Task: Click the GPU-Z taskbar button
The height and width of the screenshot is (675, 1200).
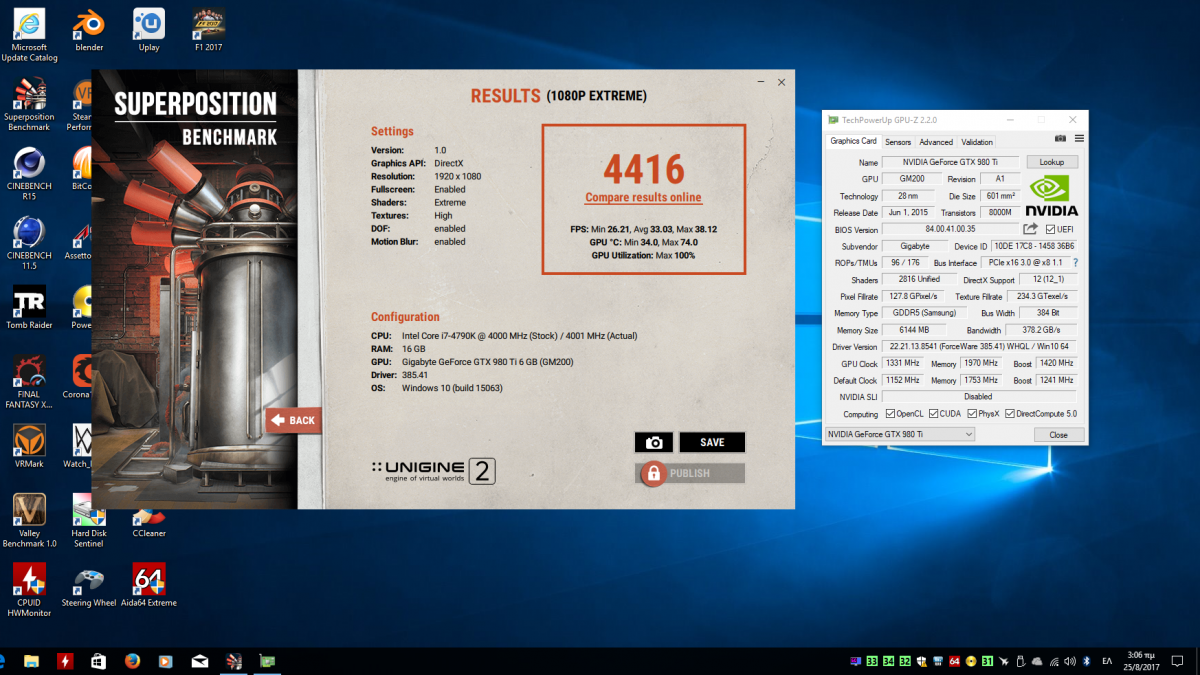Action: tap(268, 661)
